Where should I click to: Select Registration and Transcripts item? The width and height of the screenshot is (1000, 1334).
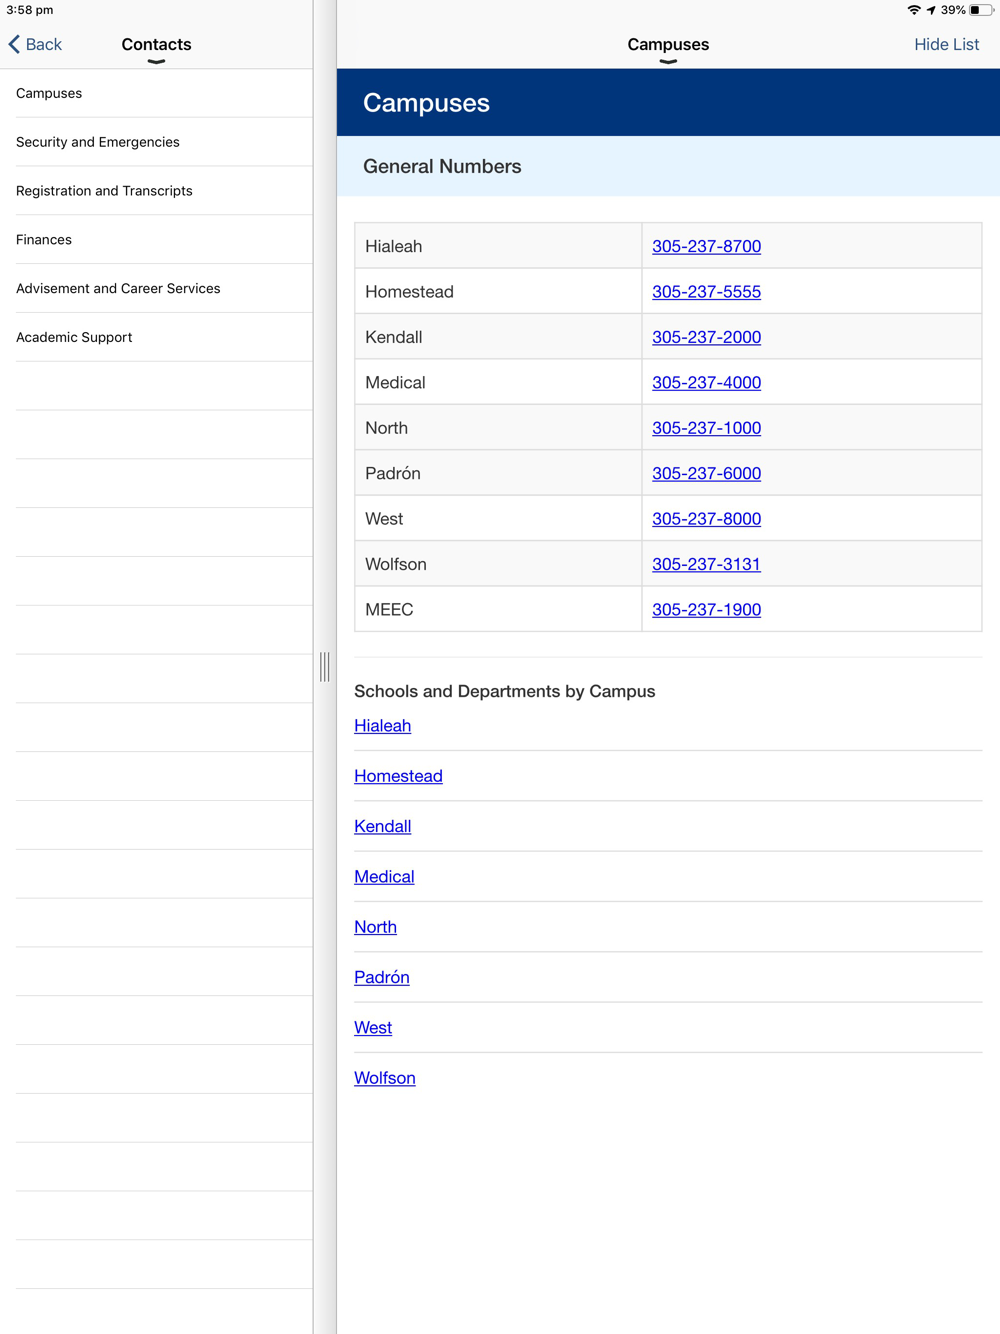click(156, 191)
